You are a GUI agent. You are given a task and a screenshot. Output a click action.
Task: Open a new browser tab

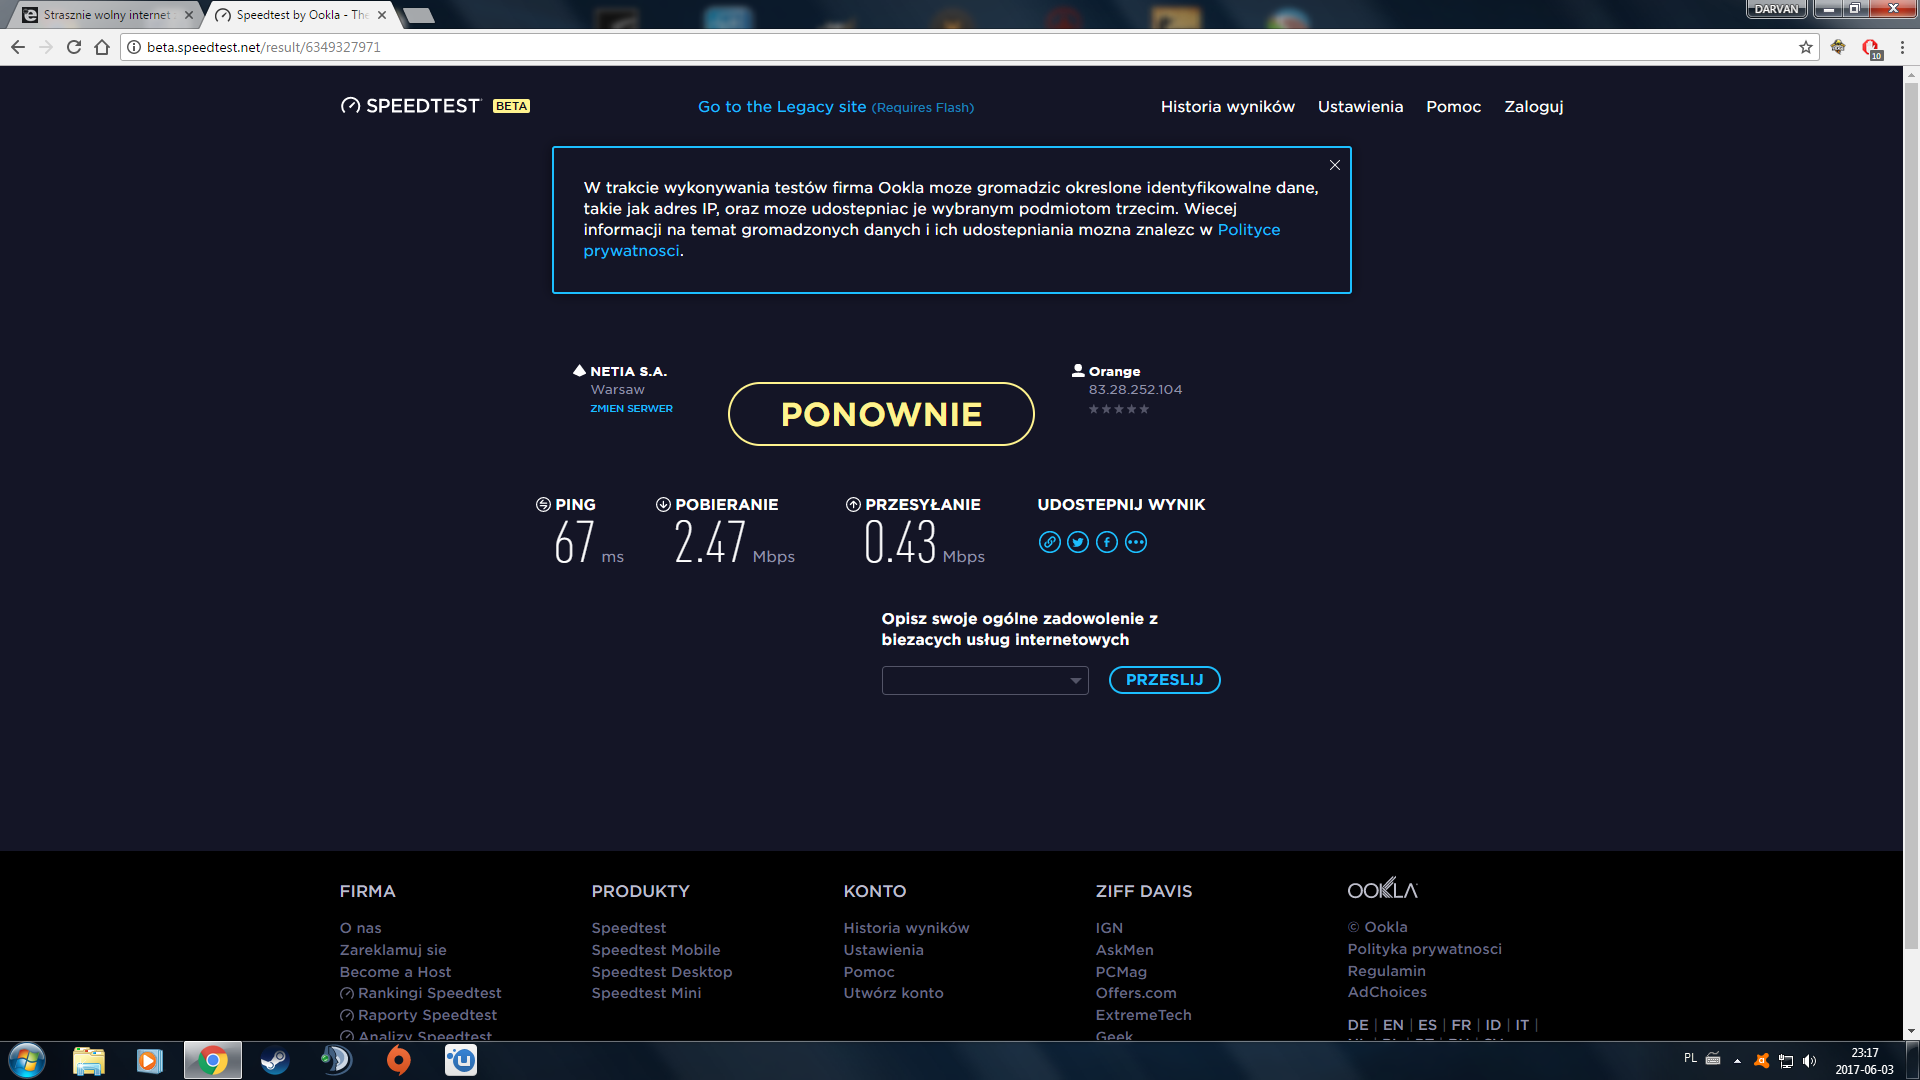pyautogui.click(x=418, y=15)
